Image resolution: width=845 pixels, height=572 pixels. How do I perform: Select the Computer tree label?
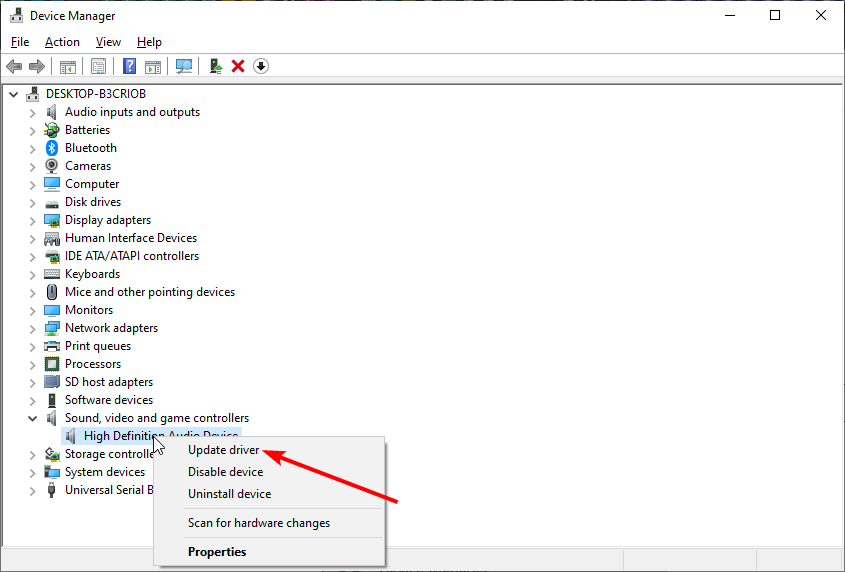click(92, 184)
